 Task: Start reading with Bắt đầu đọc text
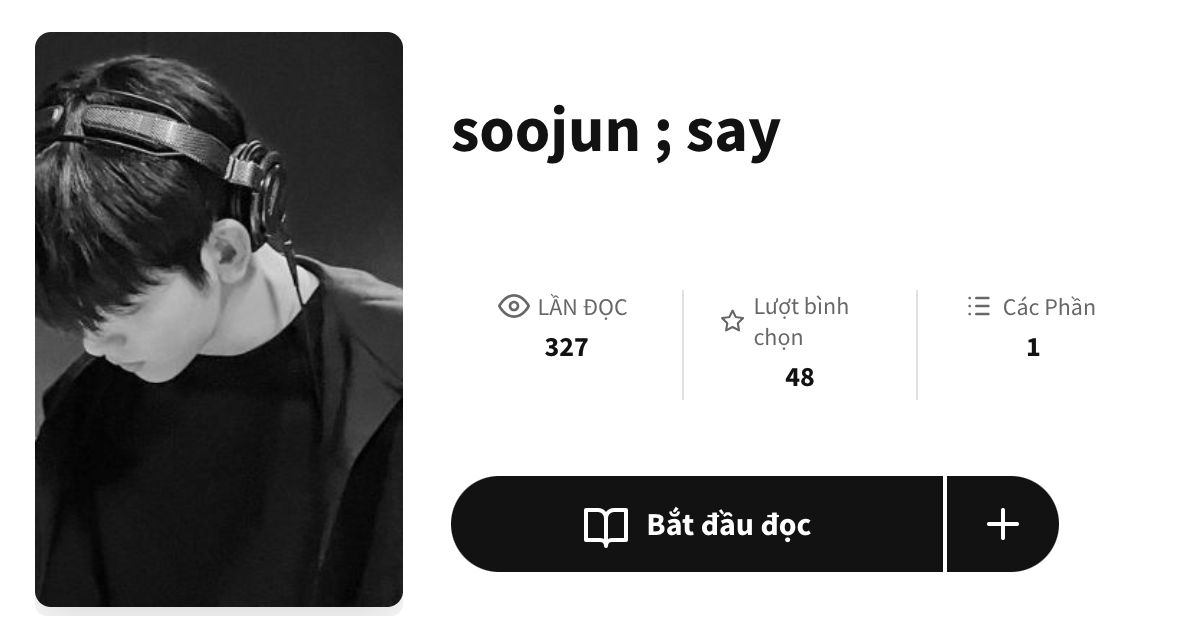pyautogui.click(x=728, y=525)
